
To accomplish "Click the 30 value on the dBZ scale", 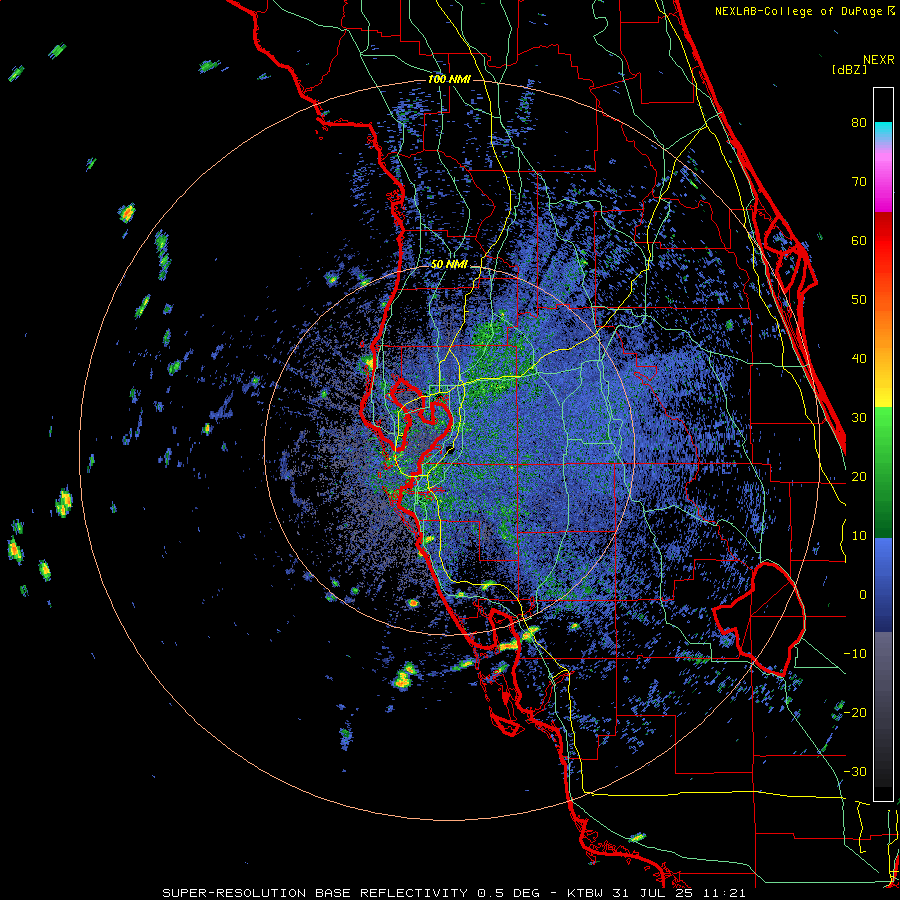I will tap(859, 418).
